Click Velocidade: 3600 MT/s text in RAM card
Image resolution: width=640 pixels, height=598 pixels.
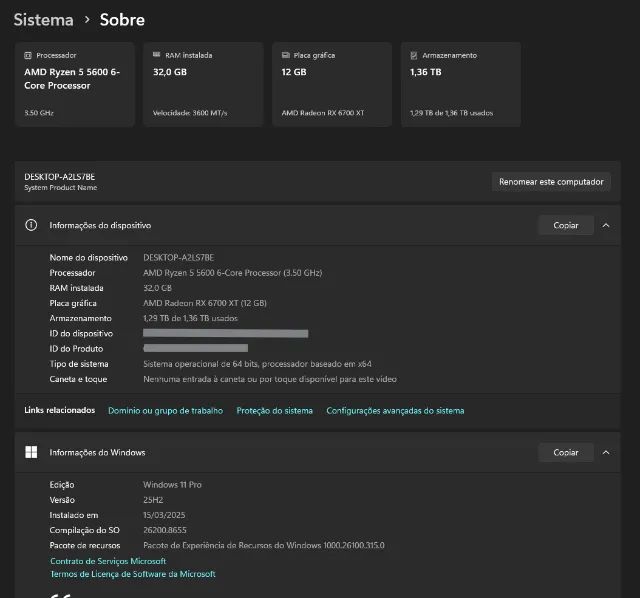190,113
